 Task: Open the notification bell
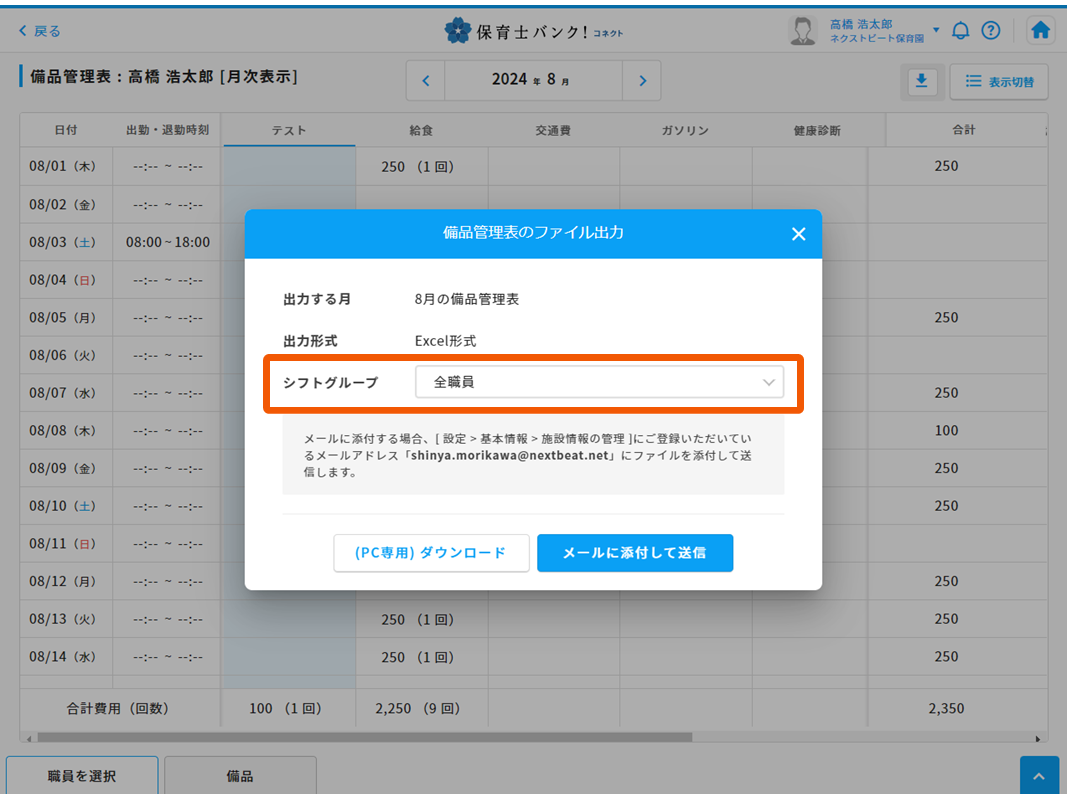click(960, 30)
